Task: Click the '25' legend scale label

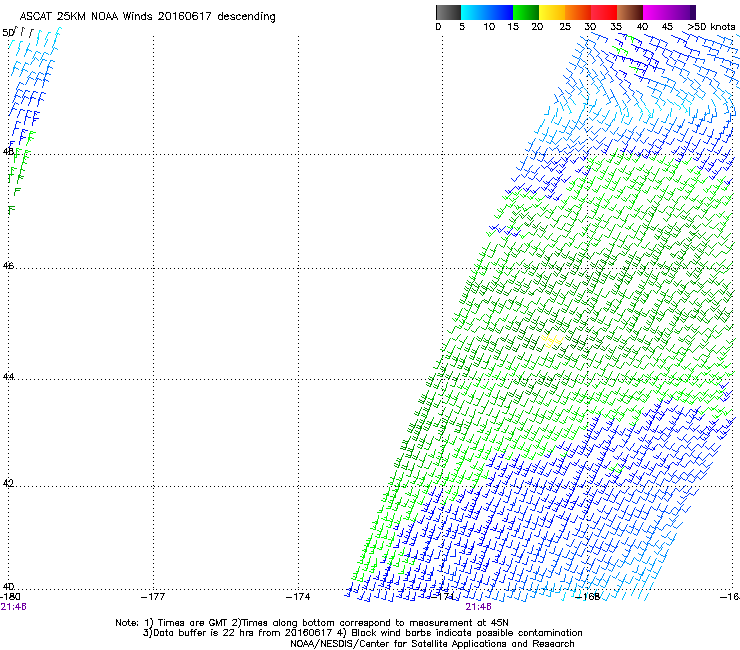Action: [565, 27]
